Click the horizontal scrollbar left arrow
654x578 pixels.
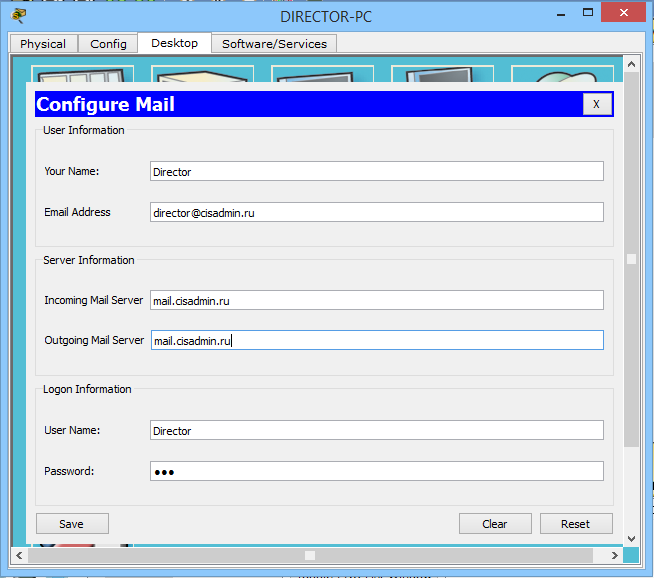tap(19, 555)
